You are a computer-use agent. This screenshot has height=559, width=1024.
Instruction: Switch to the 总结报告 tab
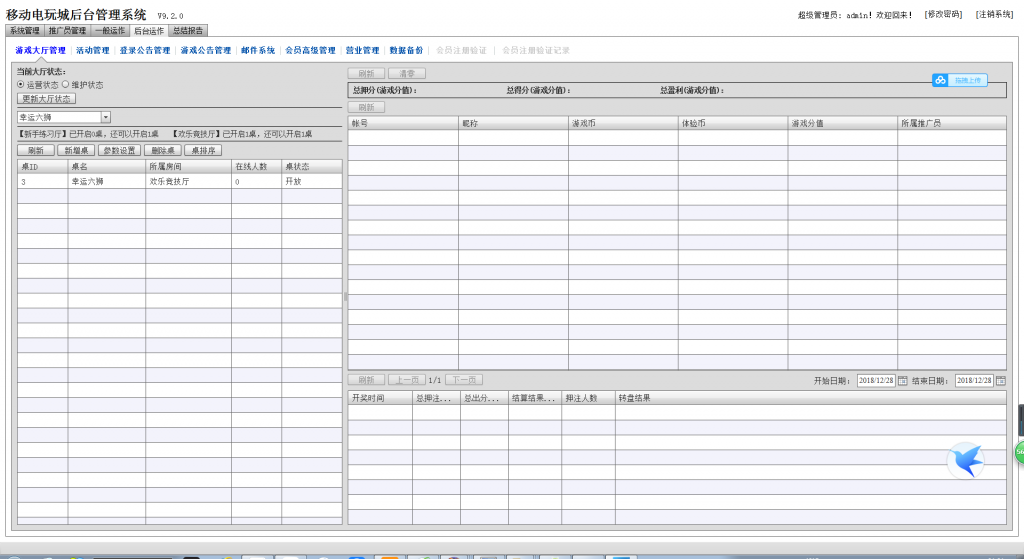188,31
